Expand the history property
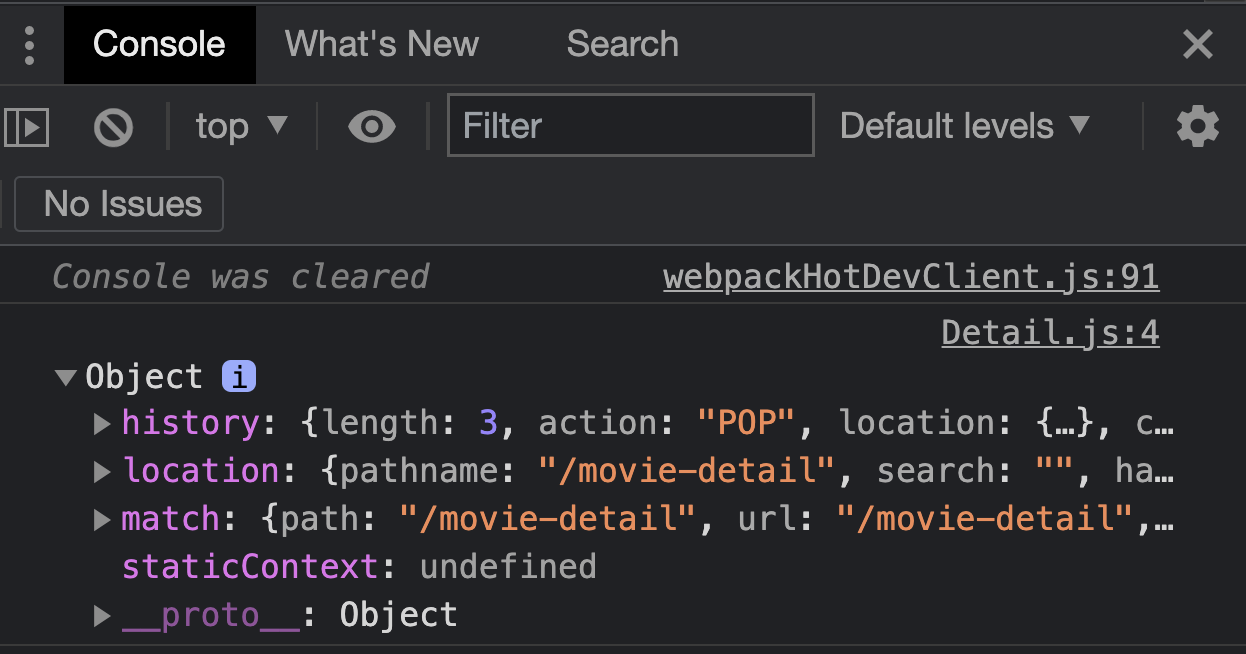The width and height of the screenshot is (1246, 654). tap(102, 424)
